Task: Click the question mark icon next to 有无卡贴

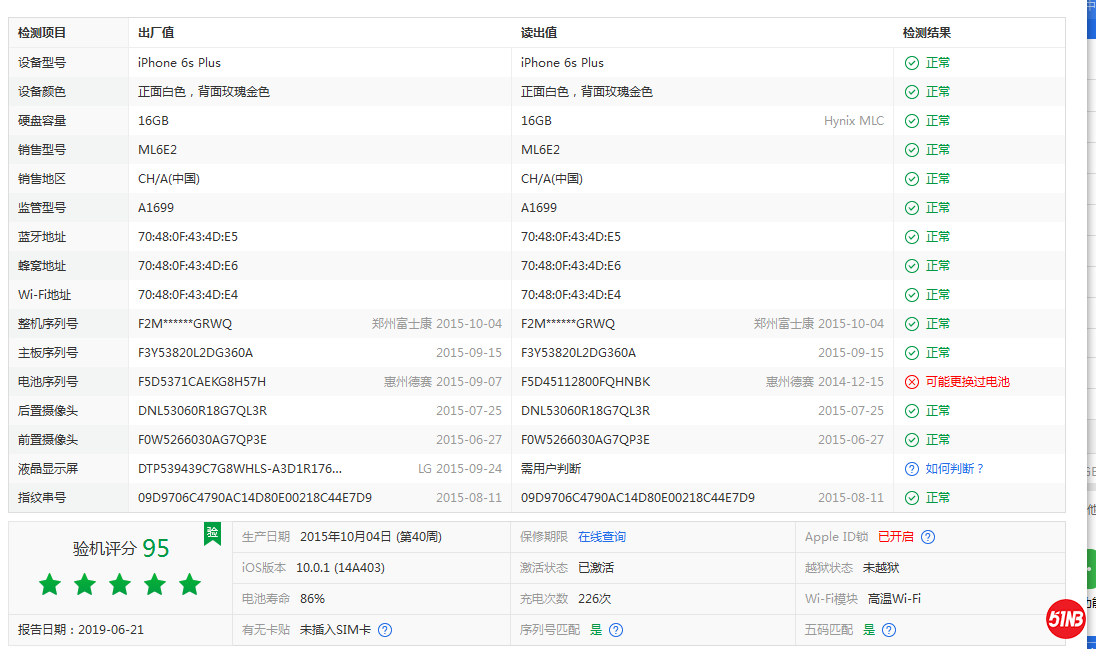Action: (384, 630)
